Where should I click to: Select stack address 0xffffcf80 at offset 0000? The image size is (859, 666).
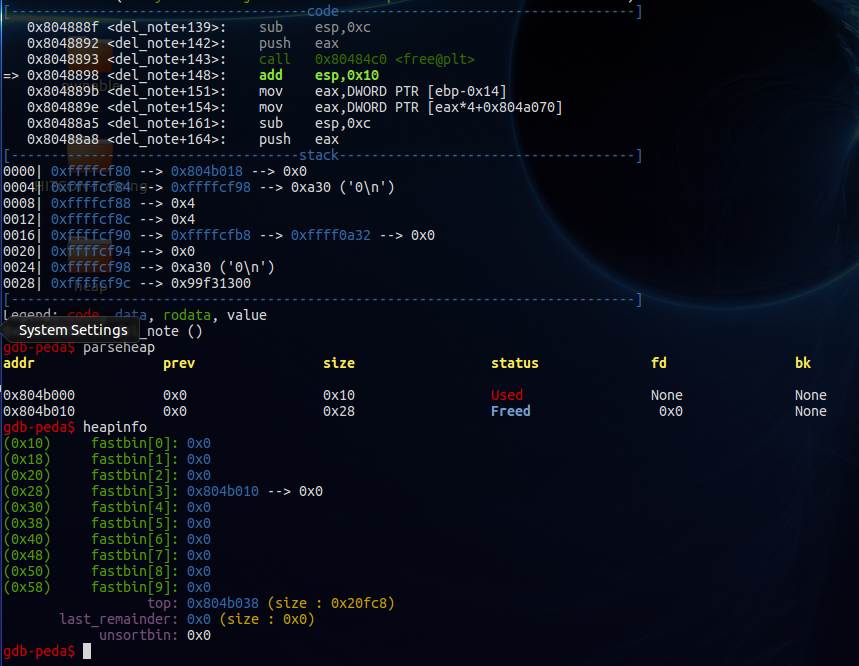(x=91, y=171)
